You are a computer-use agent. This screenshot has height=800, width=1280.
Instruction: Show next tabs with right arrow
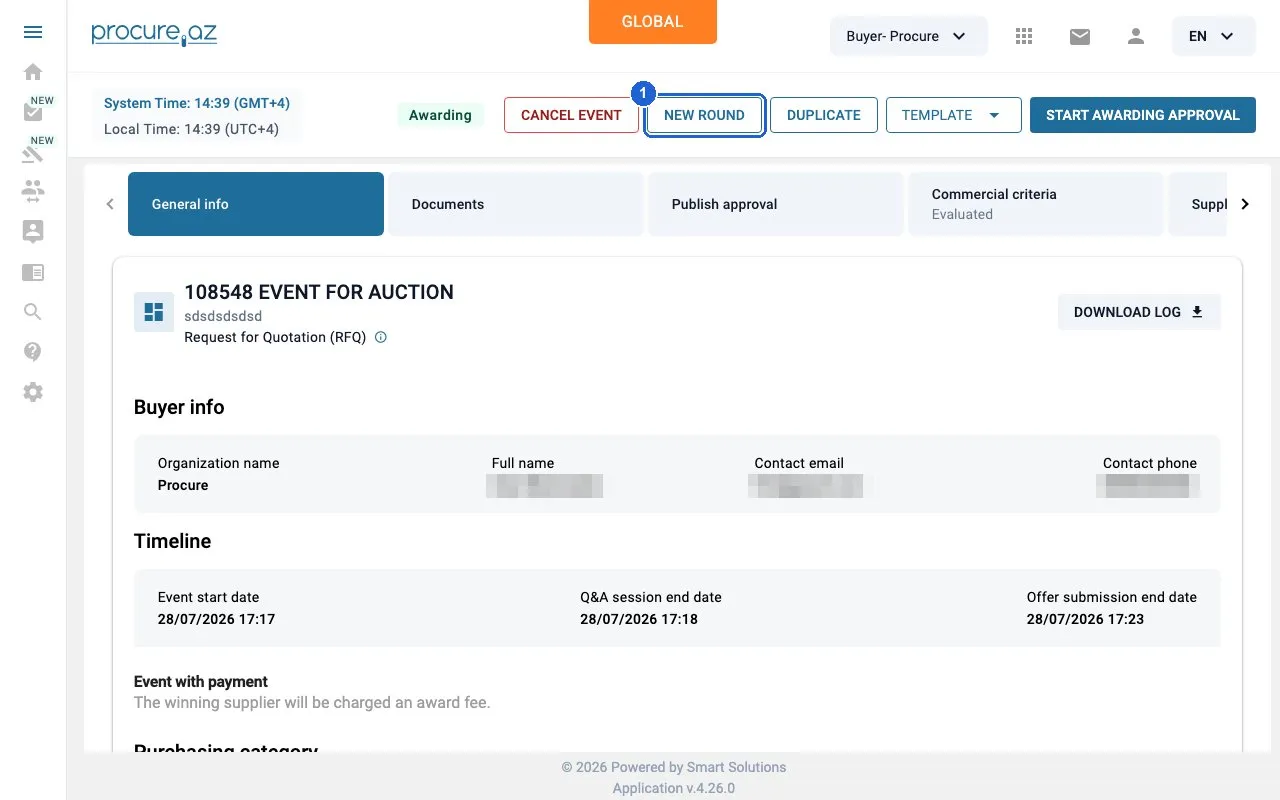pos(1245,204)
